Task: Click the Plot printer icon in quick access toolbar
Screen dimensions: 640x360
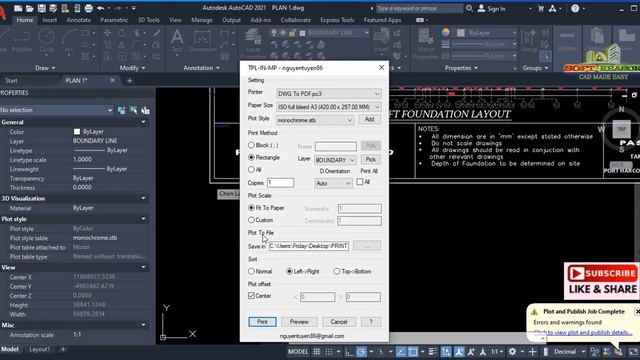Action: pos(89,8)
